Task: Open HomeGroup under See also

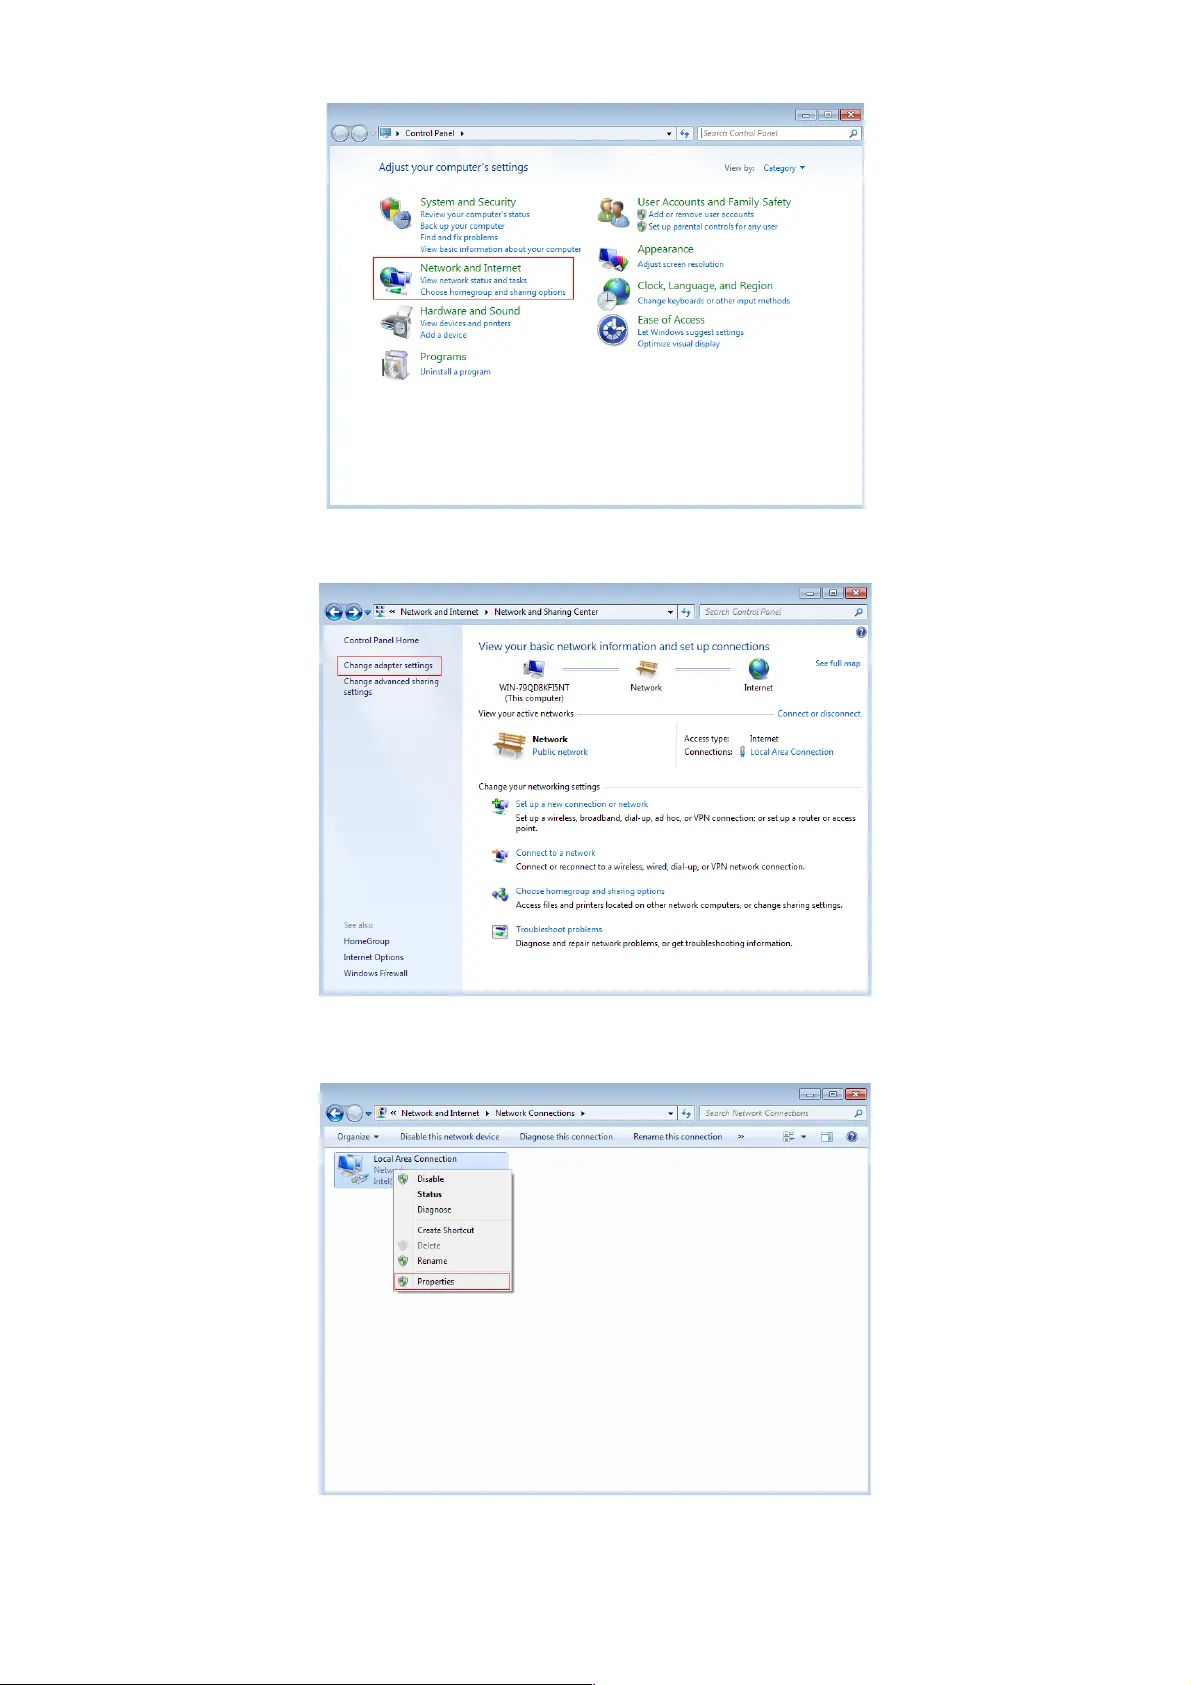Action: pos(366,941)
